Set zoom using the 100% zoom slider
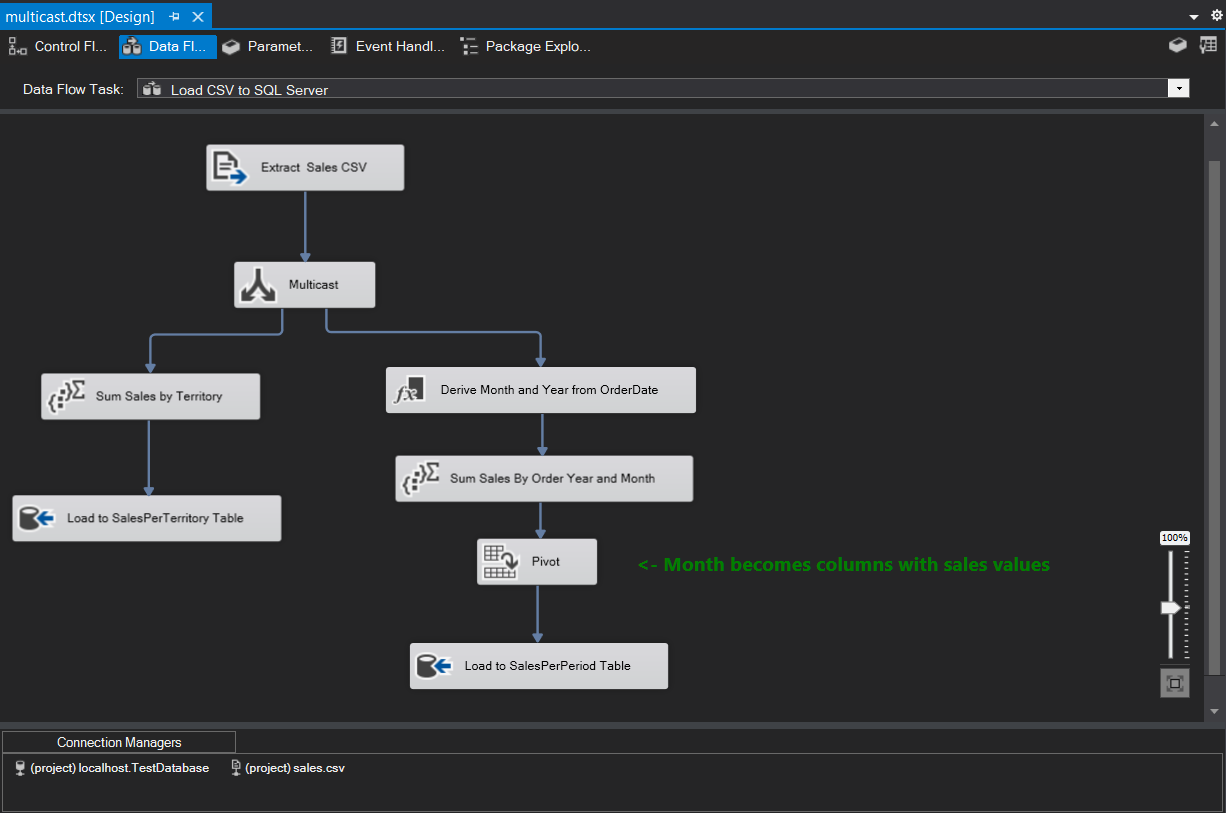The height and width of the screenshot is (813, 1226). click(1170, 606)
